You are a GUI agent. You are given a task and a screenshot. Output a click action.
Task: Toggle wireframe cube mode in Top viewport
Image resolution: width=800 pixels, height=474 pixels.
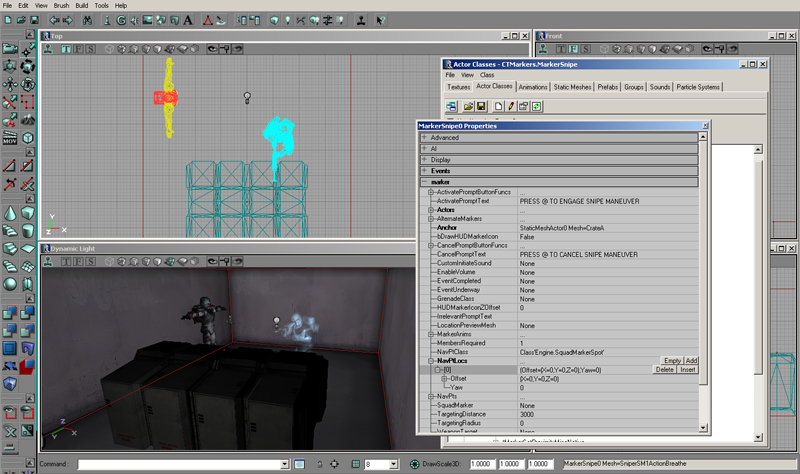click(x=109, y=49)
